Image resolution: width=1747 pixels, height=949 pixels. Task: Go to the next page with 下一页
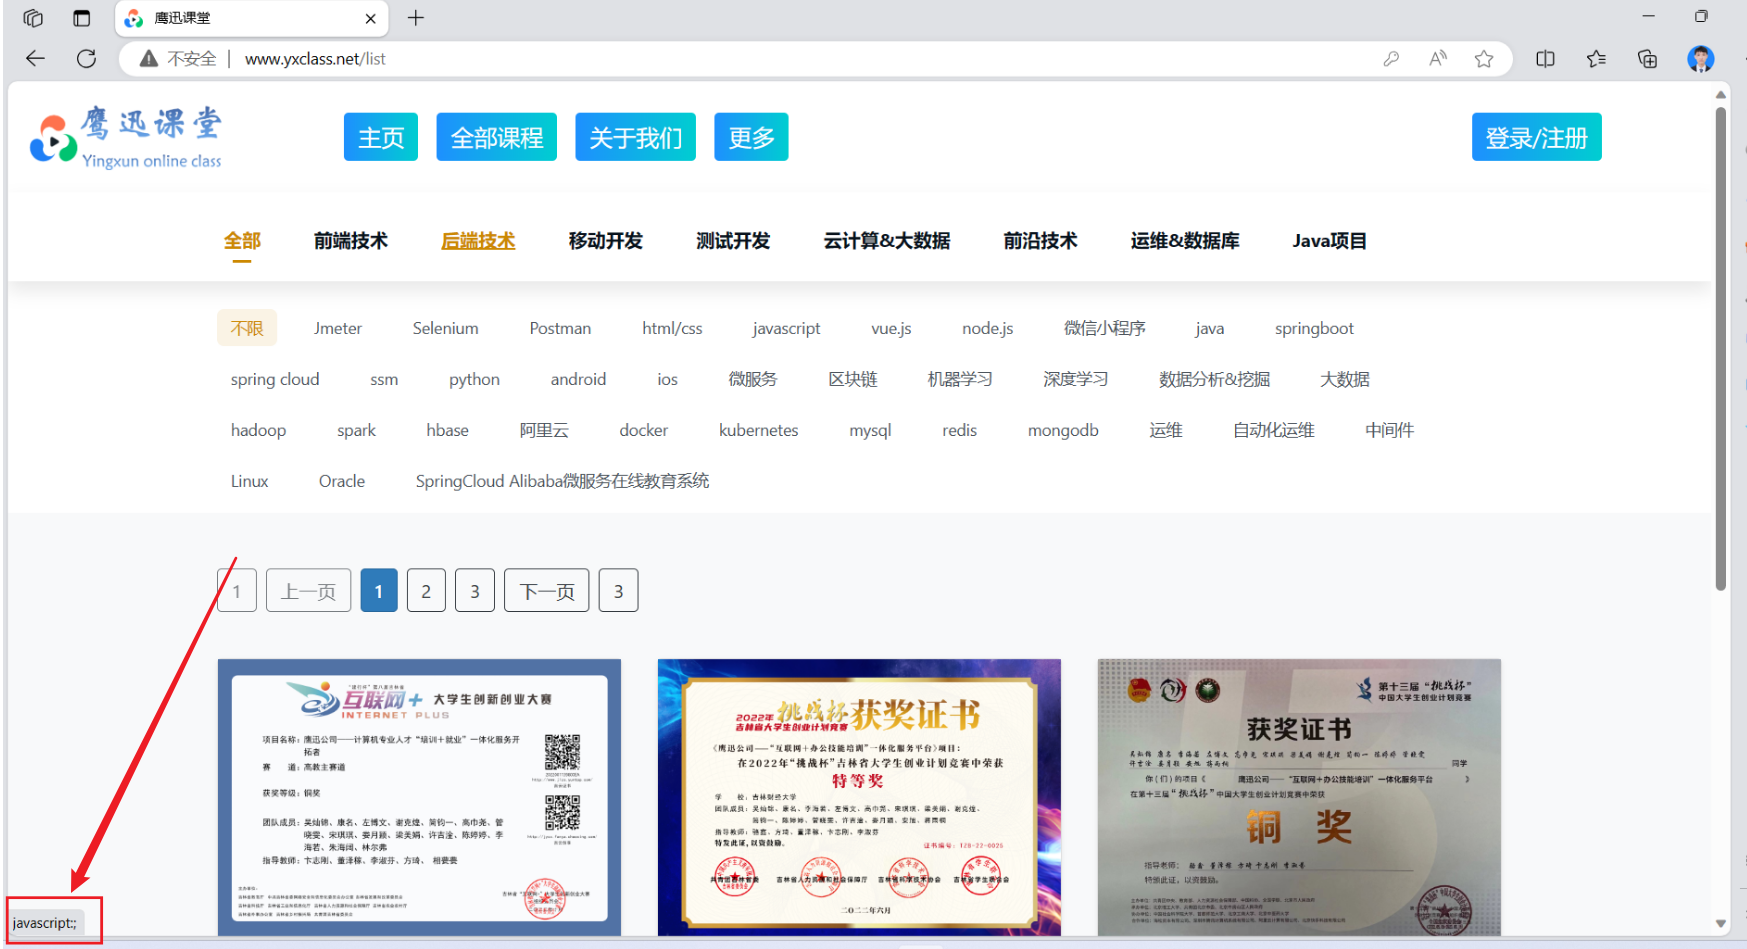tap(546, 590)
